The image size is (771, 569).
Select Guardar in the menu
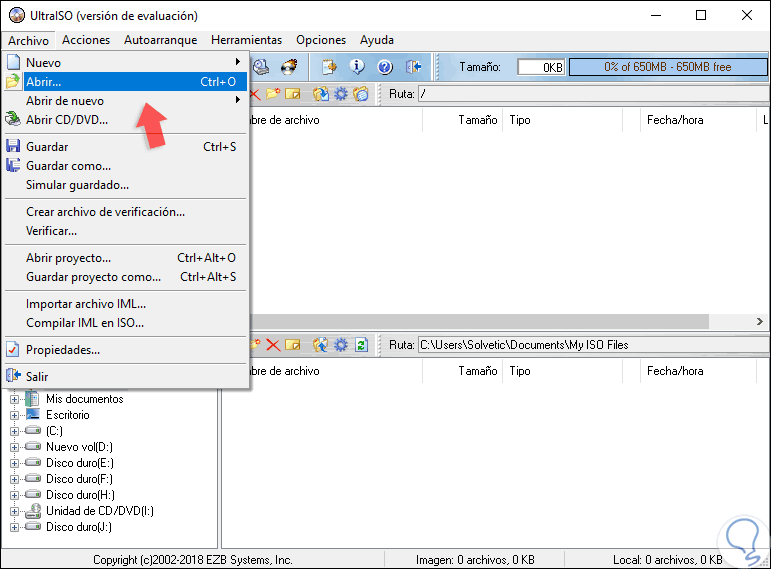coord(125,147)
